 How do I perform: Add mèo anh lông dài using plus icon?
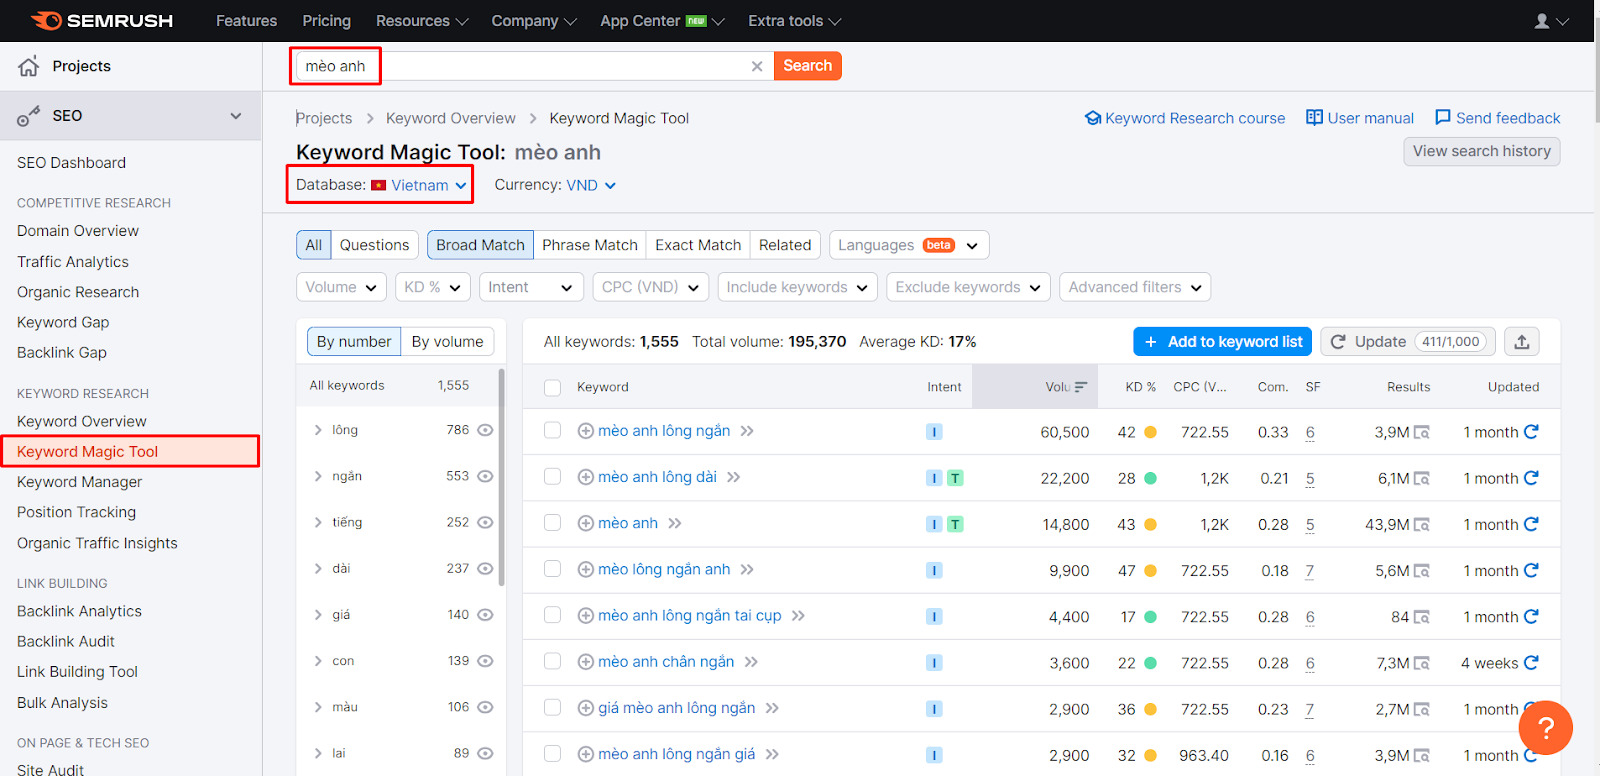point(586,477)
